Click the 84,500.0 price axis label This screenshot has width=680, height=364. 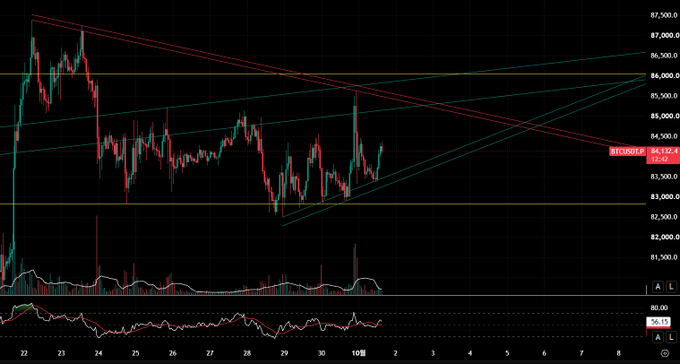665,136
